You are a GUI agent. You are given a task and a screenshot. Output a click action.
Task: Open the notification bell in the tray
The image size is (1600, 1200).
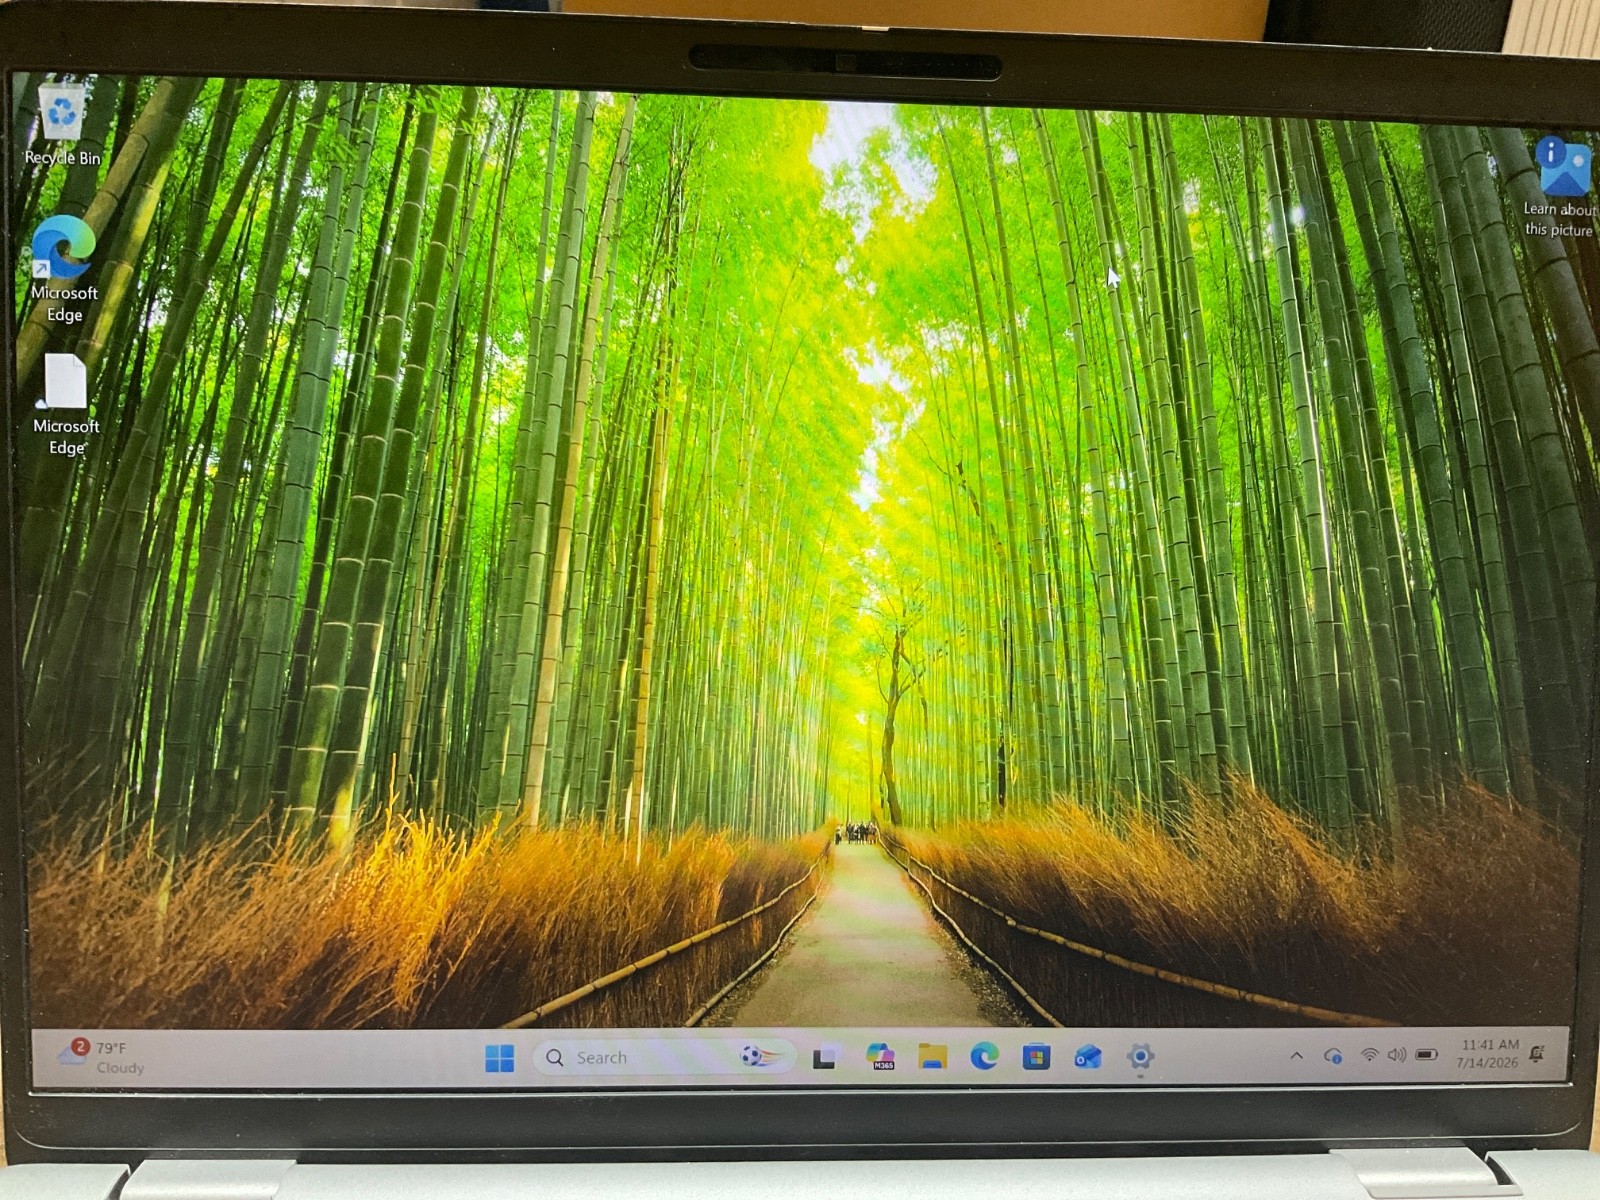(1538, 1053)
